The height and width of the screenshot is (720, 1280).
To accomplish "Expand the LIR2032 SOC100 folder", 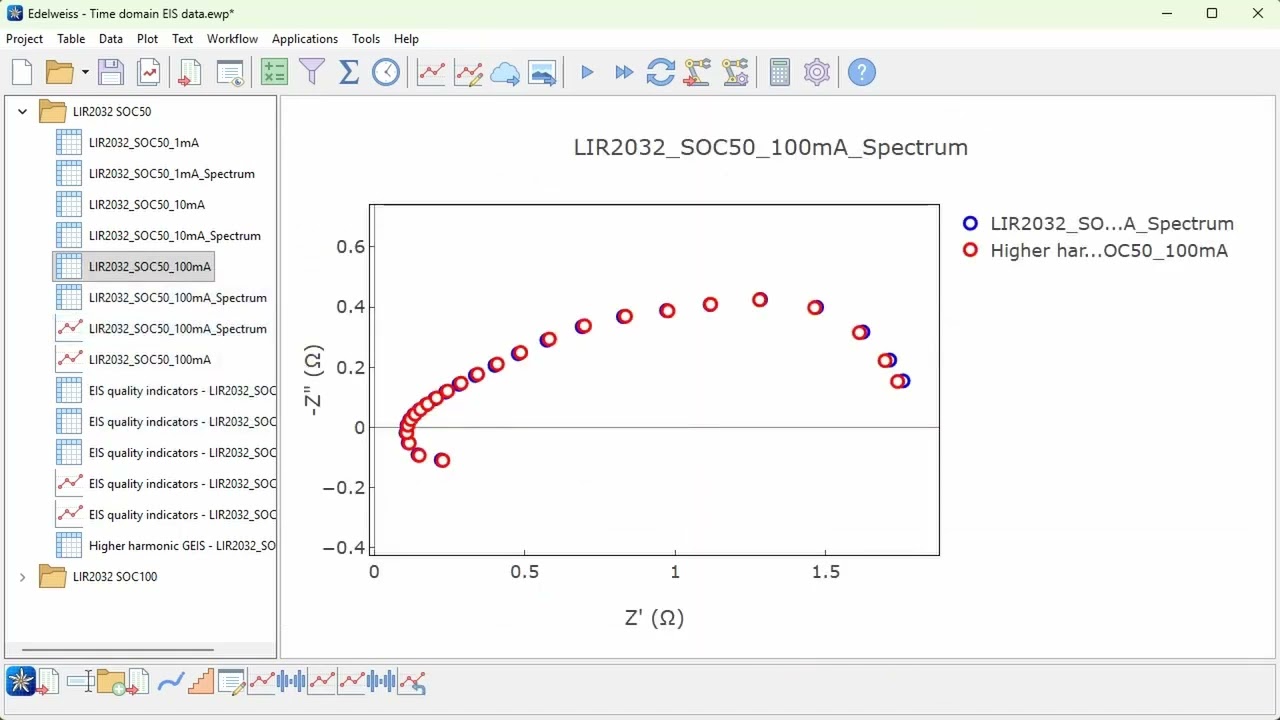I will click(22, 577).
